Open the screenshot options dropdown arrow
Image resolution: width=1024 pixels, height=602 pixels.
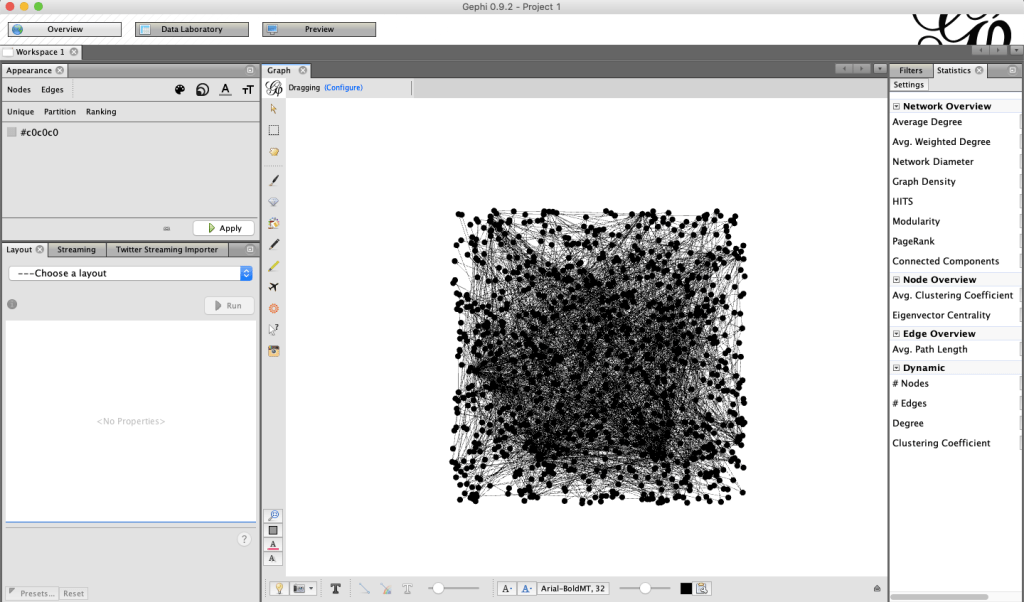click(311, 588)
